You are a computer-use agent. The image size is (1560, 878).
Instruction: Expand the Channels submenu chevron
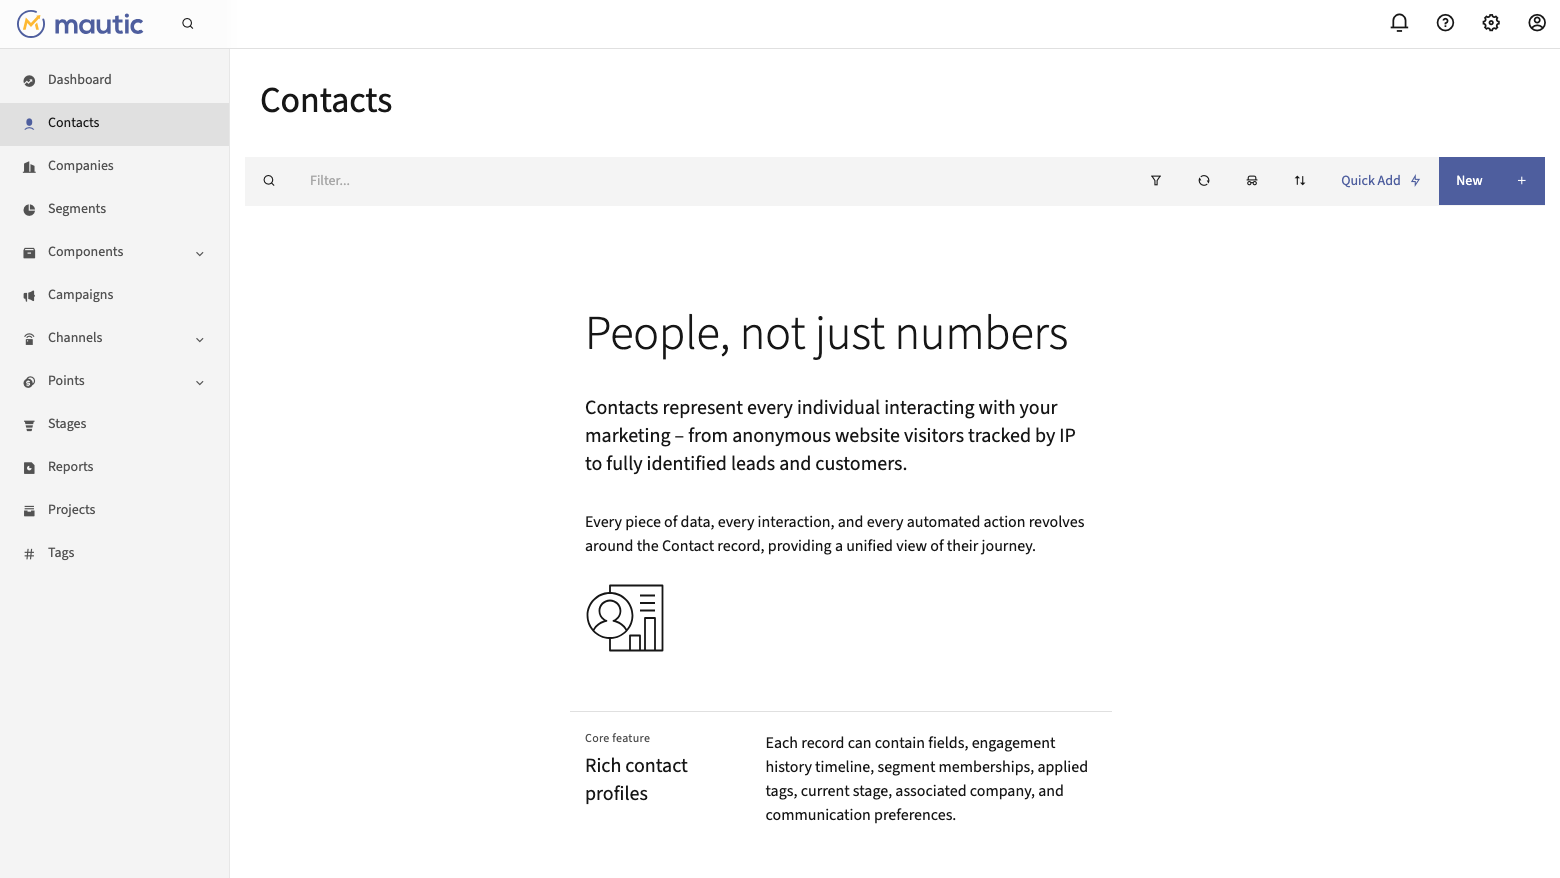tap(200, 340)
